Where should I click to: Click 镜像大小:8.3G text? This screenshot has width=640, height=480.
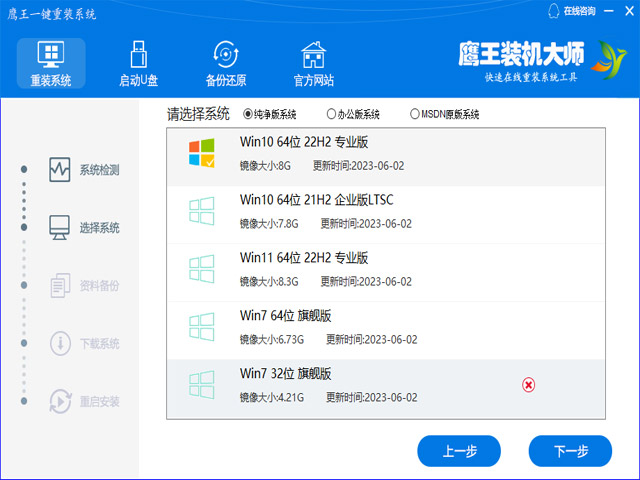(269, 282)
